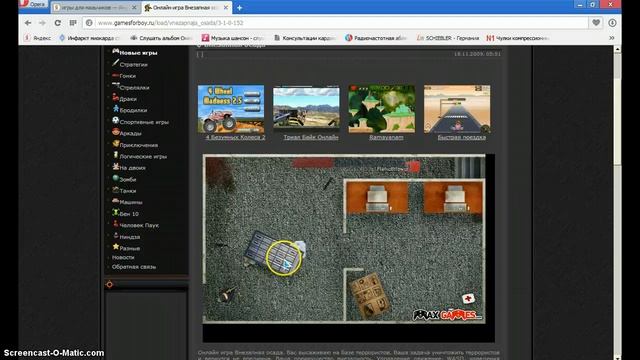Go back using the browser back arrow
This screenshot has height=360, width=640.
pos(28,23)
